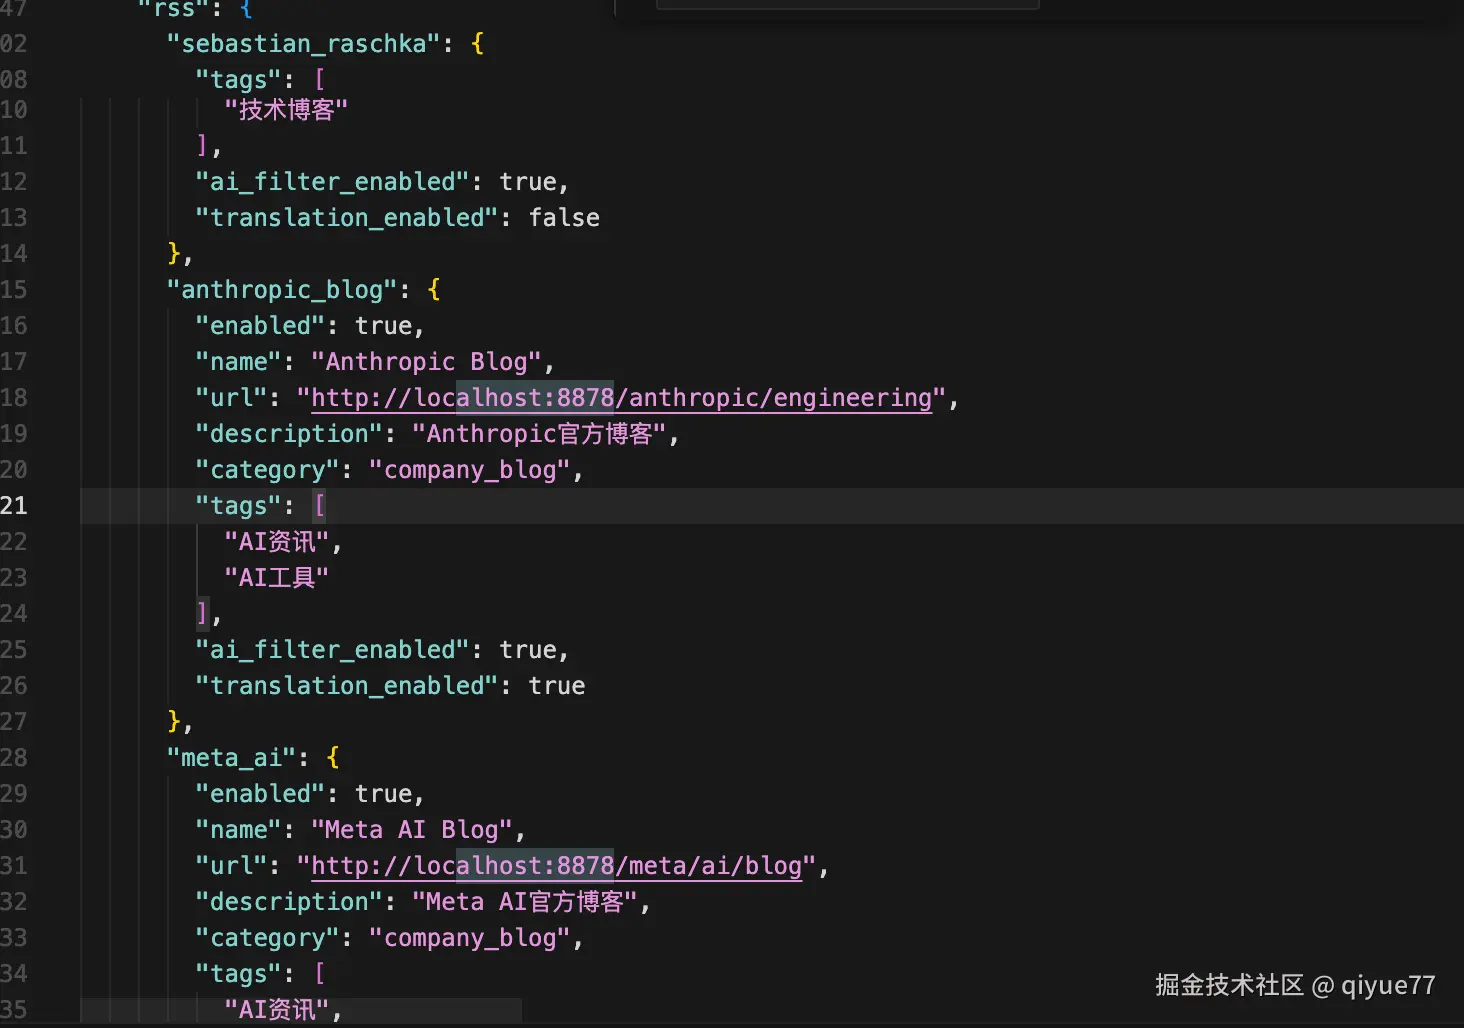1464x1028 pixels.
Task: Click the "ai_filter_enabled" key on line 12
Action: coord(333,182)
